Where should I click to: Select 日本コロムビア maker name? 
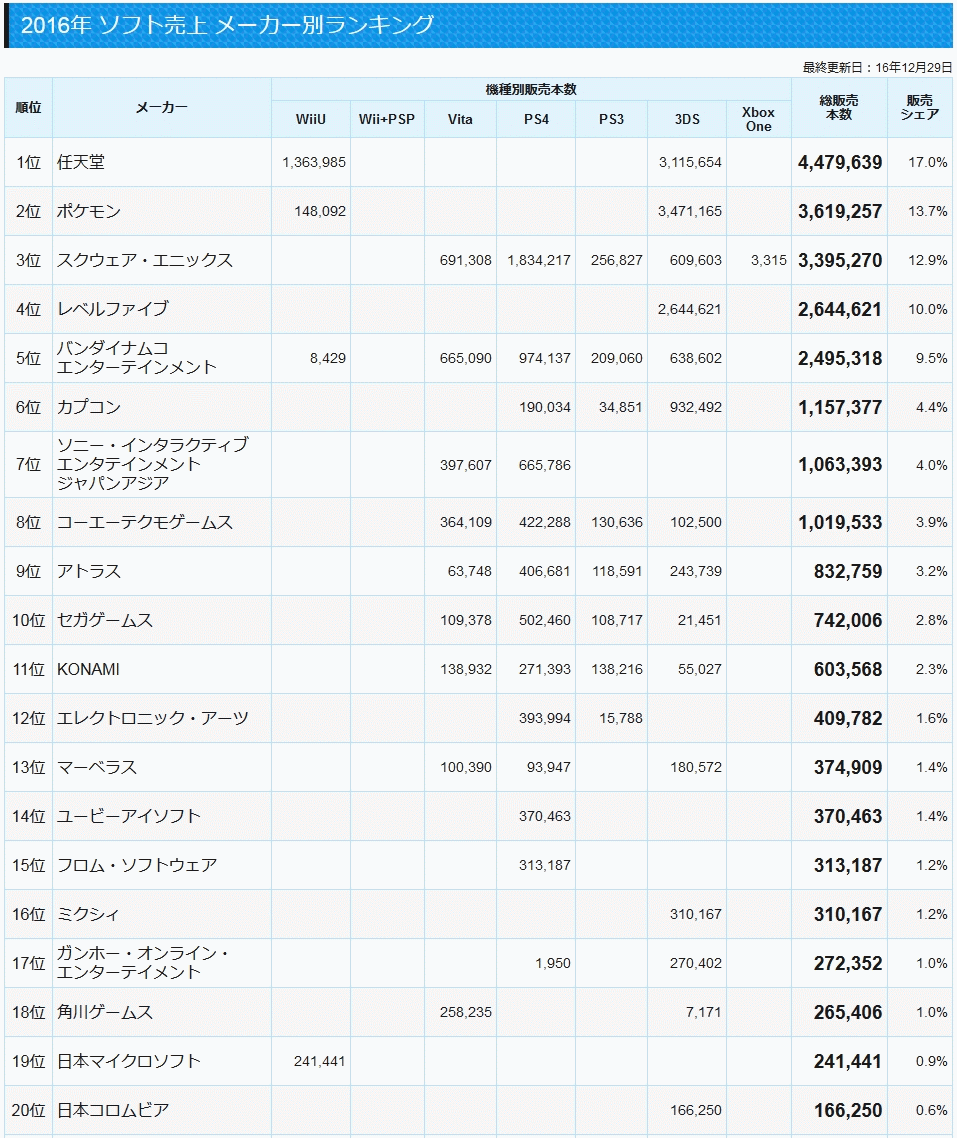click(x=112, y=1110)
